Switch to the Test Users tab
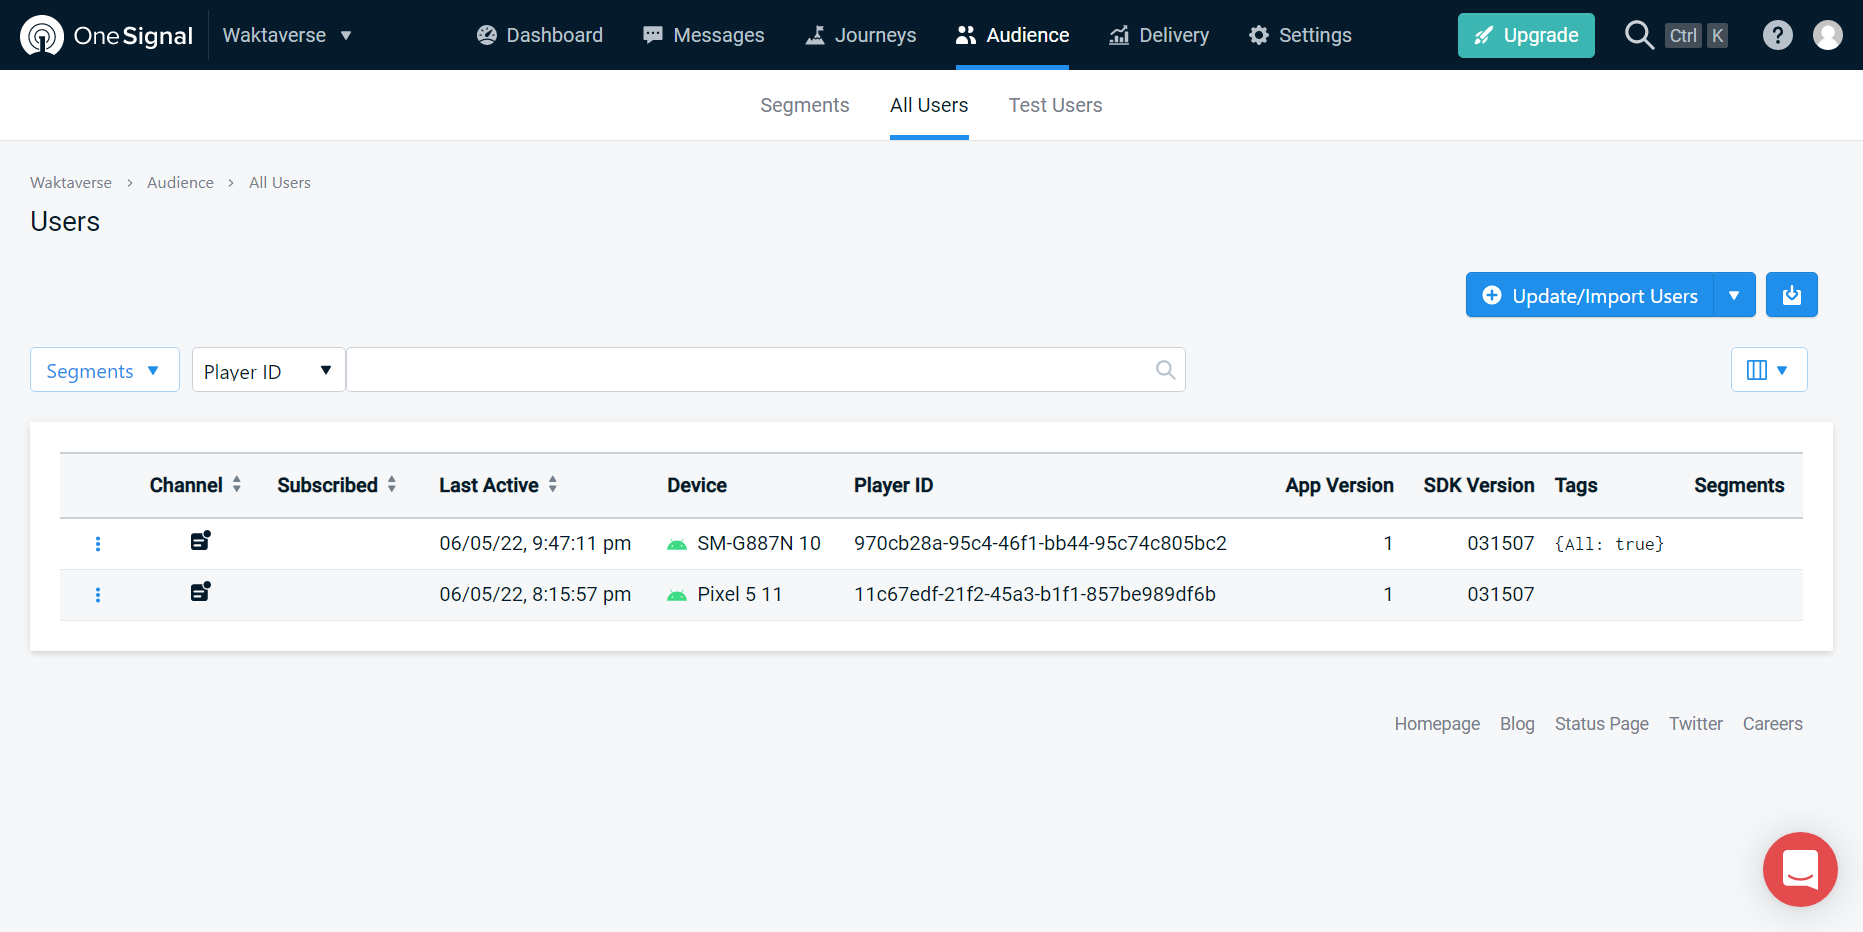 1055,105
